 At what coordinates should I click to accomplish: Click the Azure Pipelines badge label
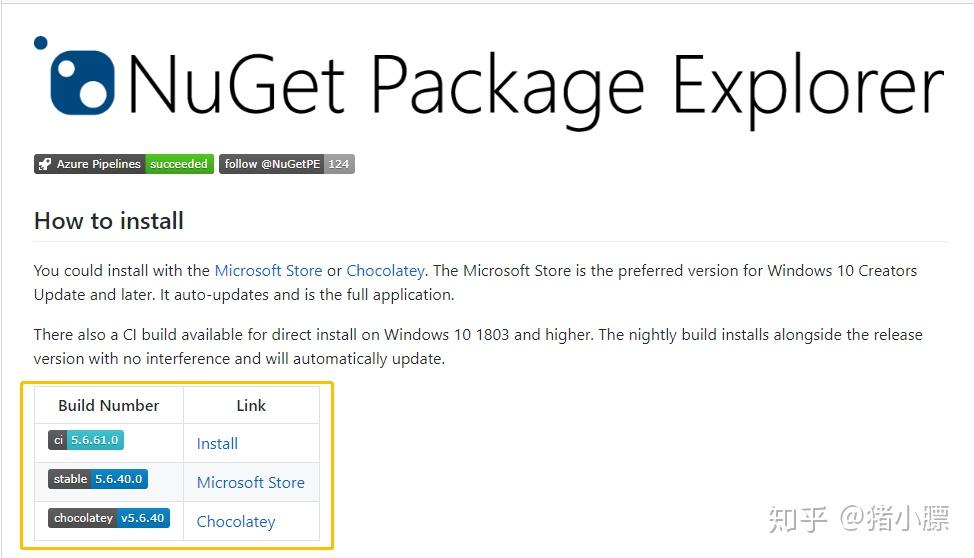[98, 164]
